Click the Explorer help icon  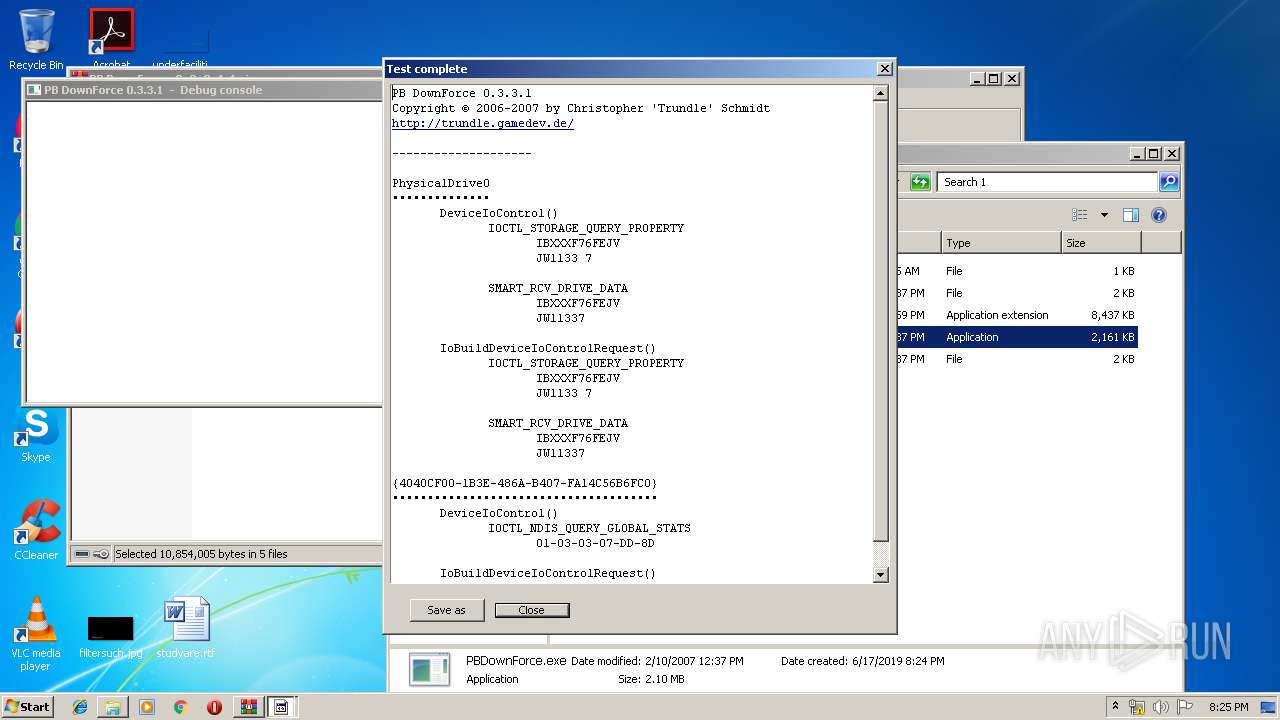click(x=1159, y=215)
